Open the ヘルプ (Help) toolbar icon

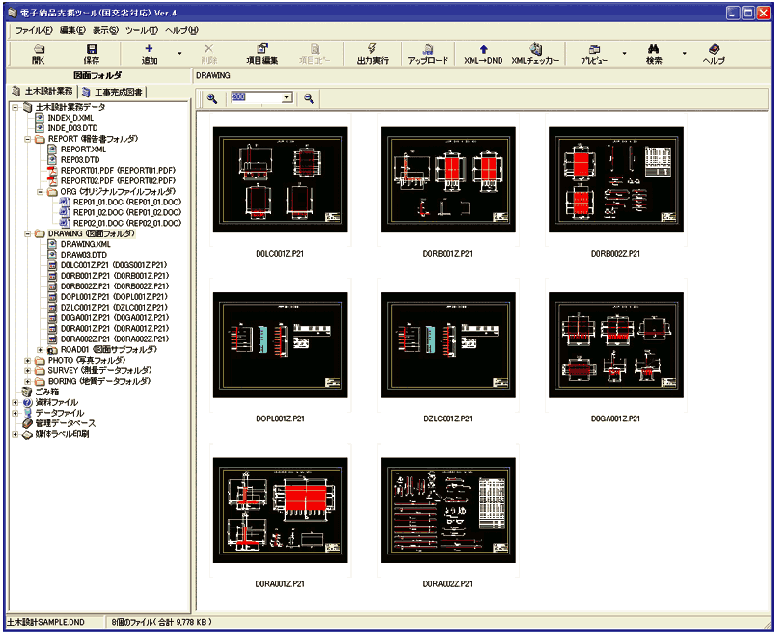[x=713, y=53]
